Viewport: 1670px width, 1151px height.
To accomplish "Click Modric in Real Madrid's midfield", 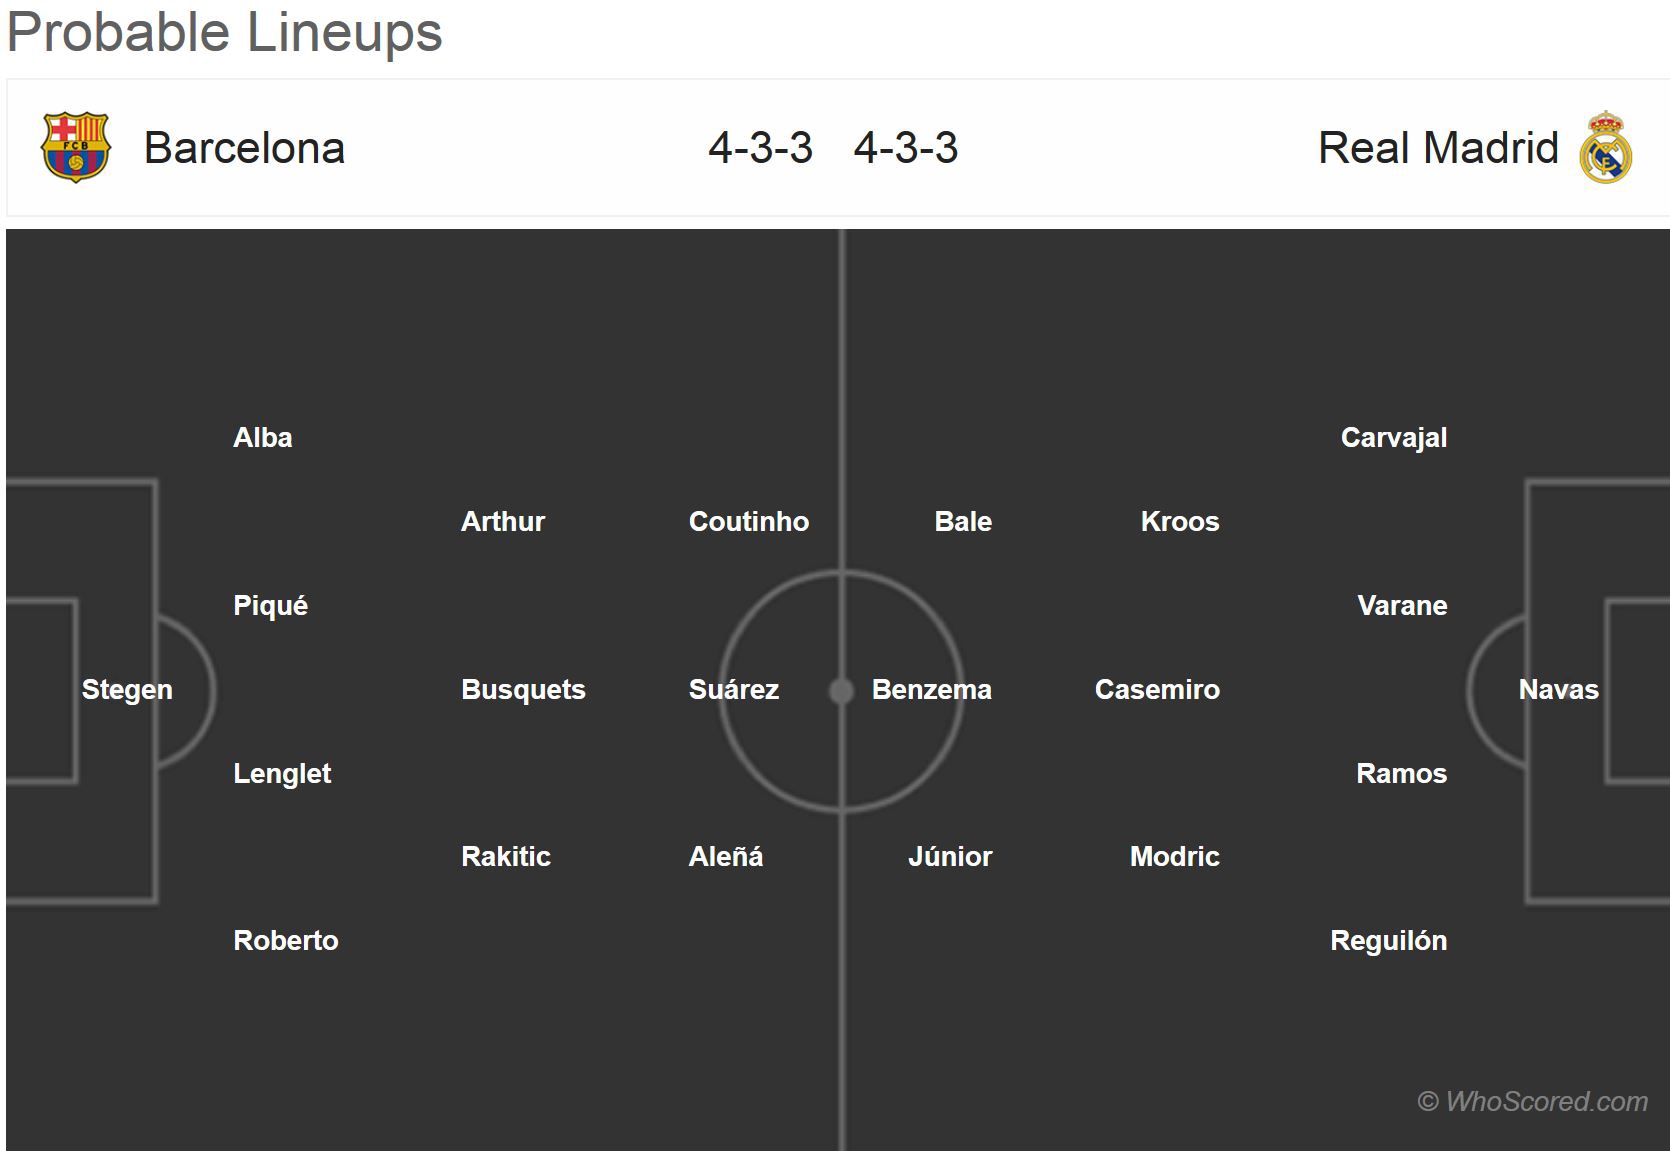I will tap(1174, 856).
